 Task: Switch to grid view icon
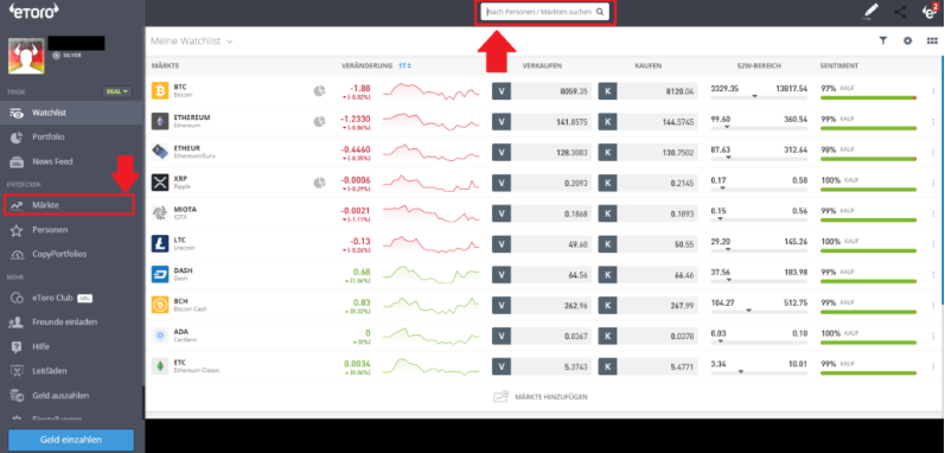pyautogui.click(x=932, y=41)
